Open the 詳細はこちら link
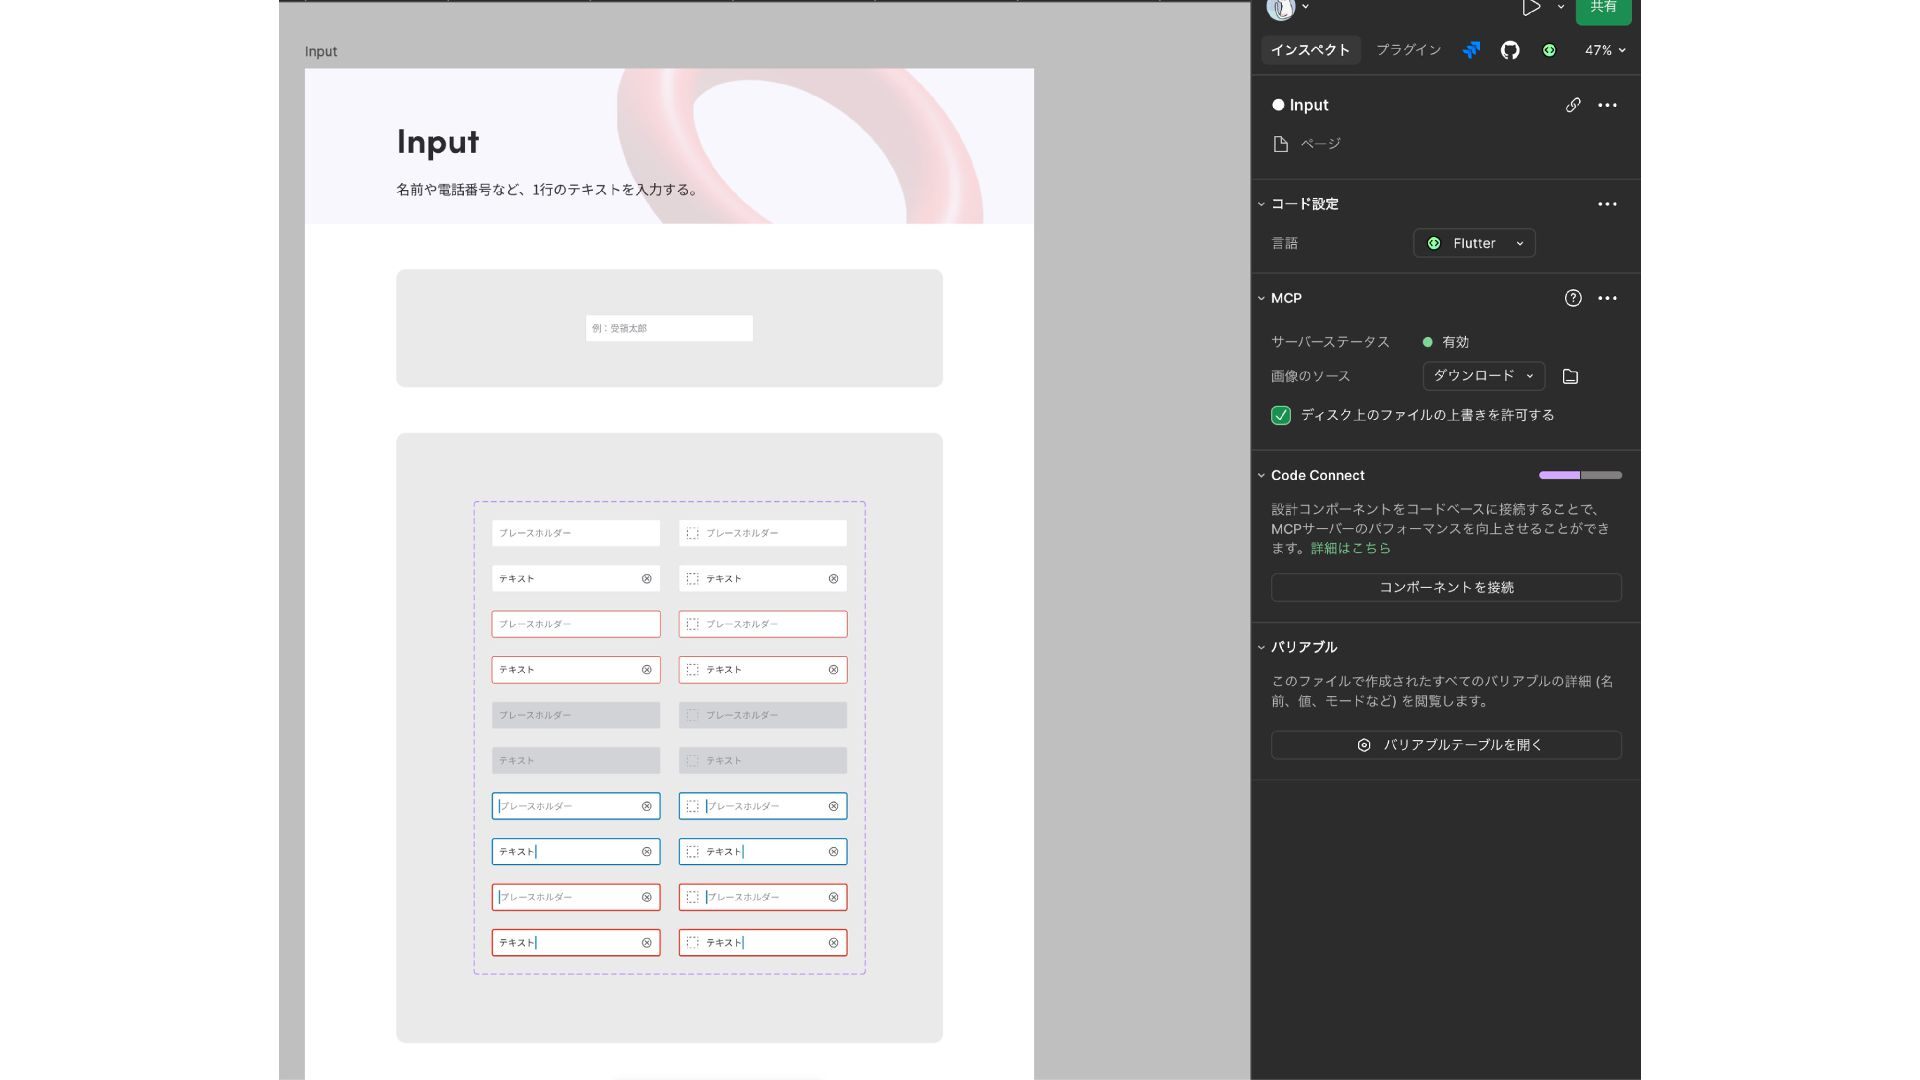Image resolution: width=1920 pixels, height=1080 pixels. [x=1350, y=548]
